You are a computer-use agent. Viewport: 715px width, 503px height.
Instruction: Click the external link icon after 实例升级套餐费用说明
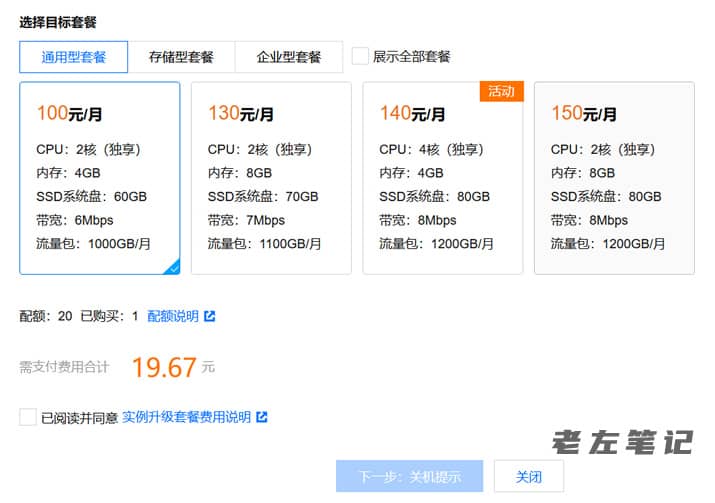261,417
